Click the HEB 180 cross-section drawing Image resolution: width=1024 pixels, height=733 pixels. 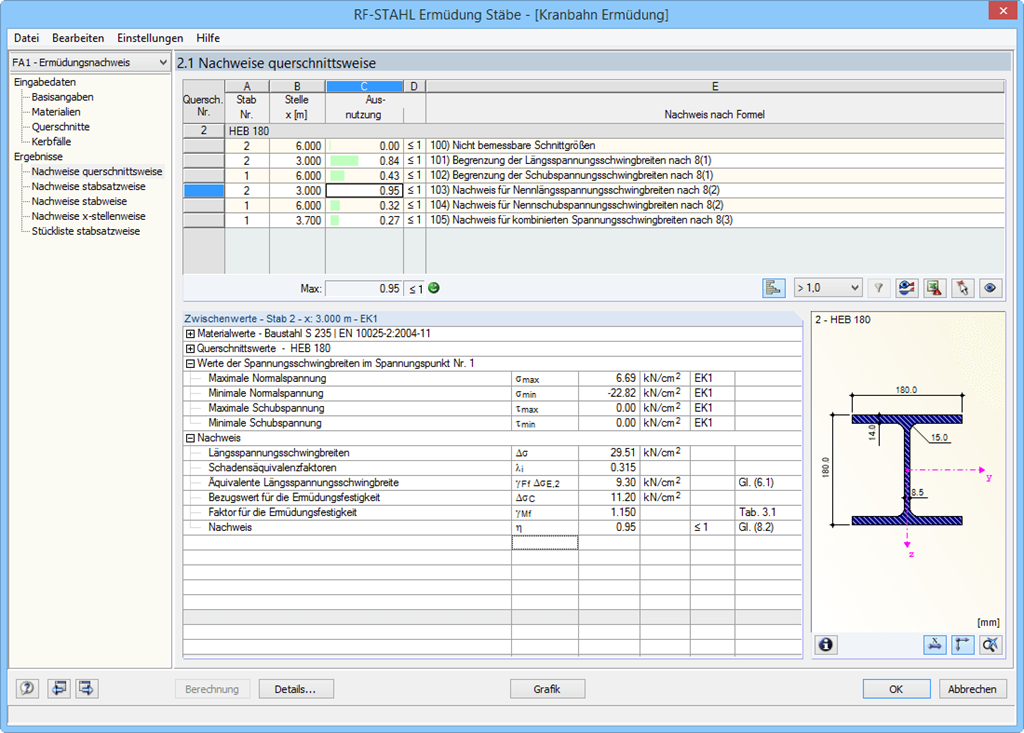pyautogui.click(x=907, y=469)
